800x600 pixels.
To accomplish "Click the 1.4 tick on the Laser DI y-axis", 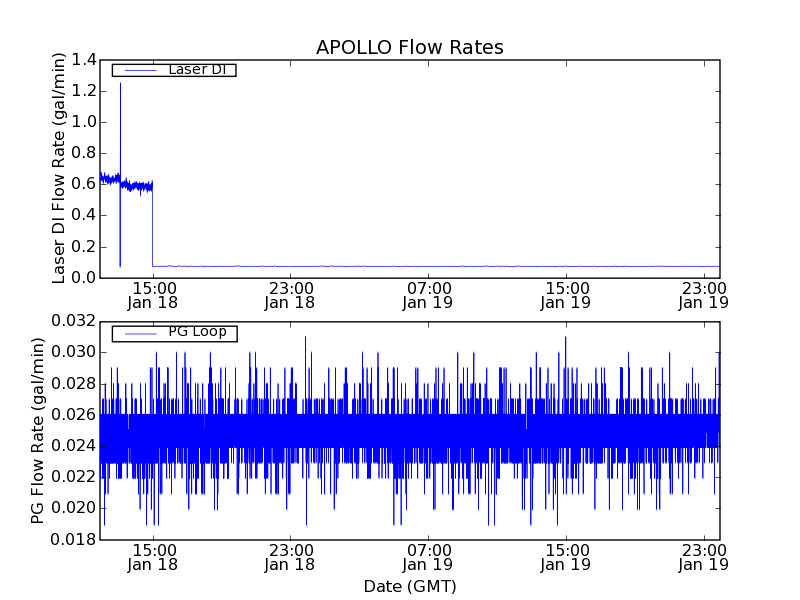I will tap(84, 60).
